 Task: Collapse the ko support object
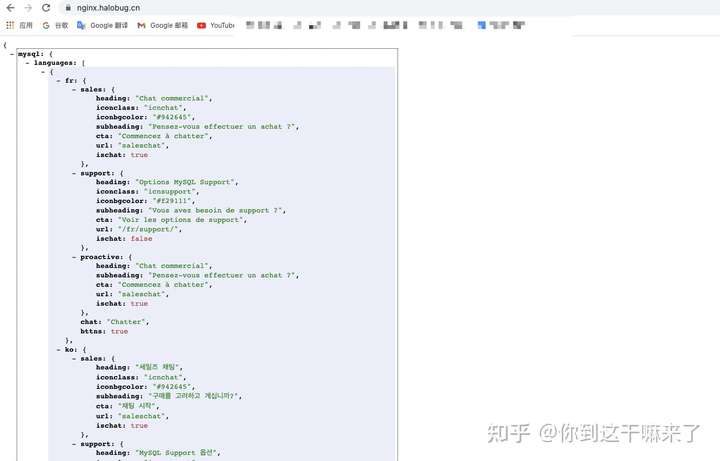[x=74, y=444]
